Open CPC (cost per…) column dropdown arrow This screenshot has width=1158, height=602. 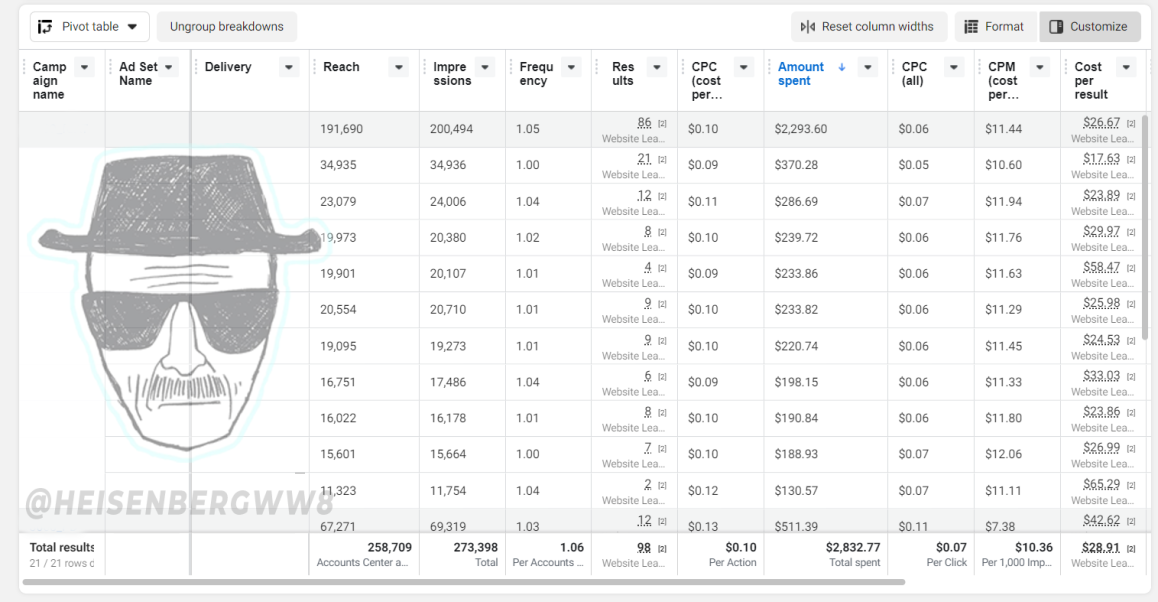point(744,67)
